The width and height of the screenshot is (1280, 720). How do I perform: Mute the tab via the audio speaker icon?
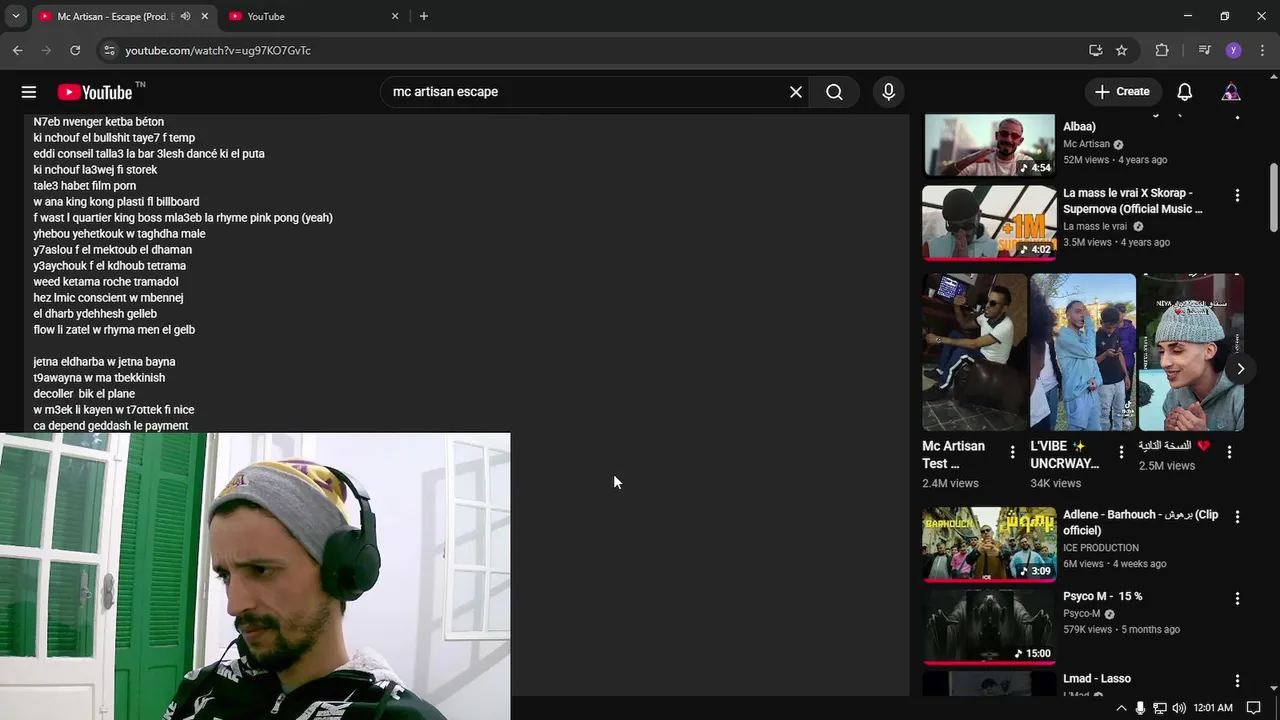click(185, 16)
